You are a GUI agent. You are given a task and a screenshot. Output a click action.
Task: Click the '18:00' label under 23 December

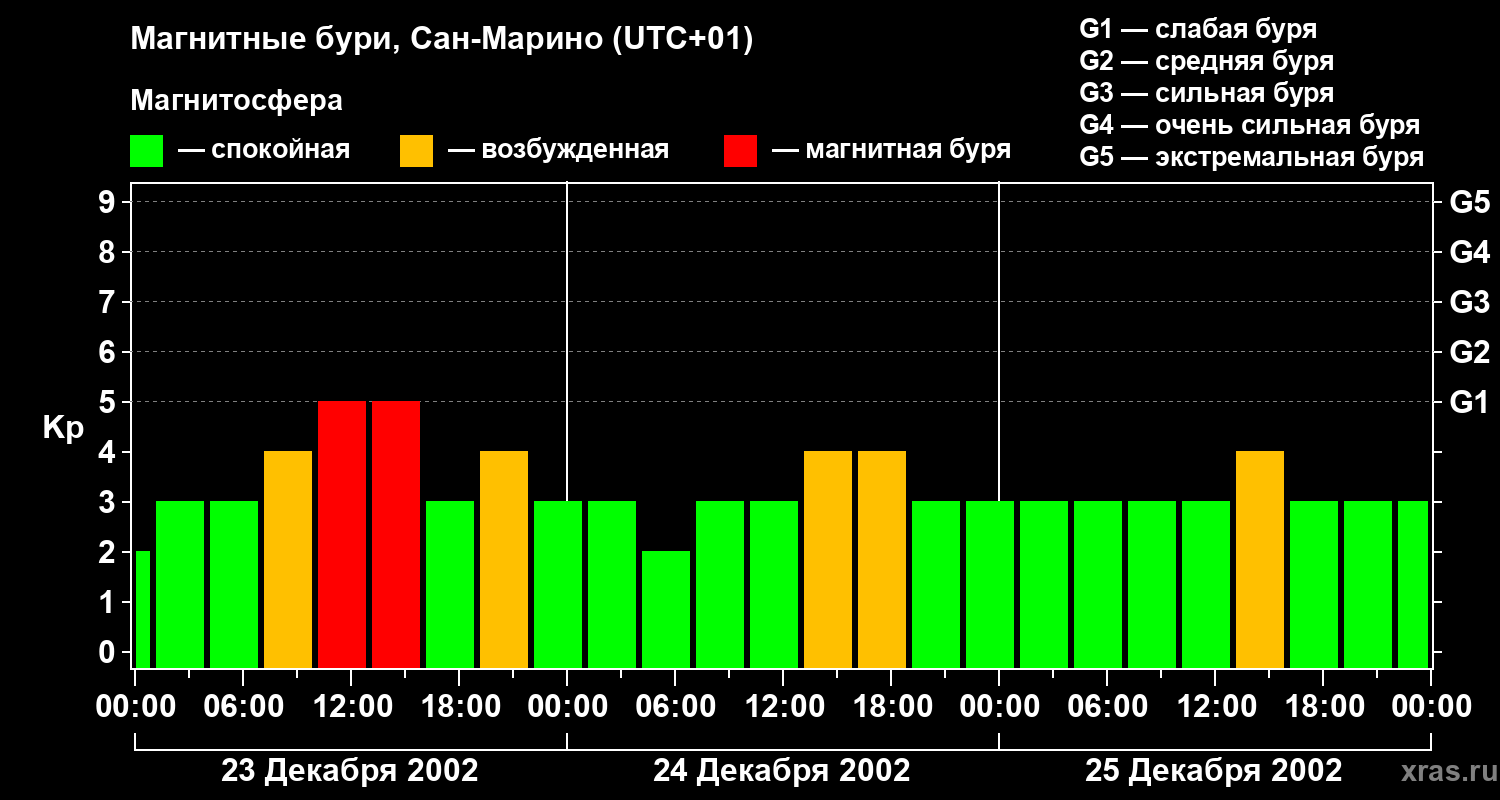point(459,707)
